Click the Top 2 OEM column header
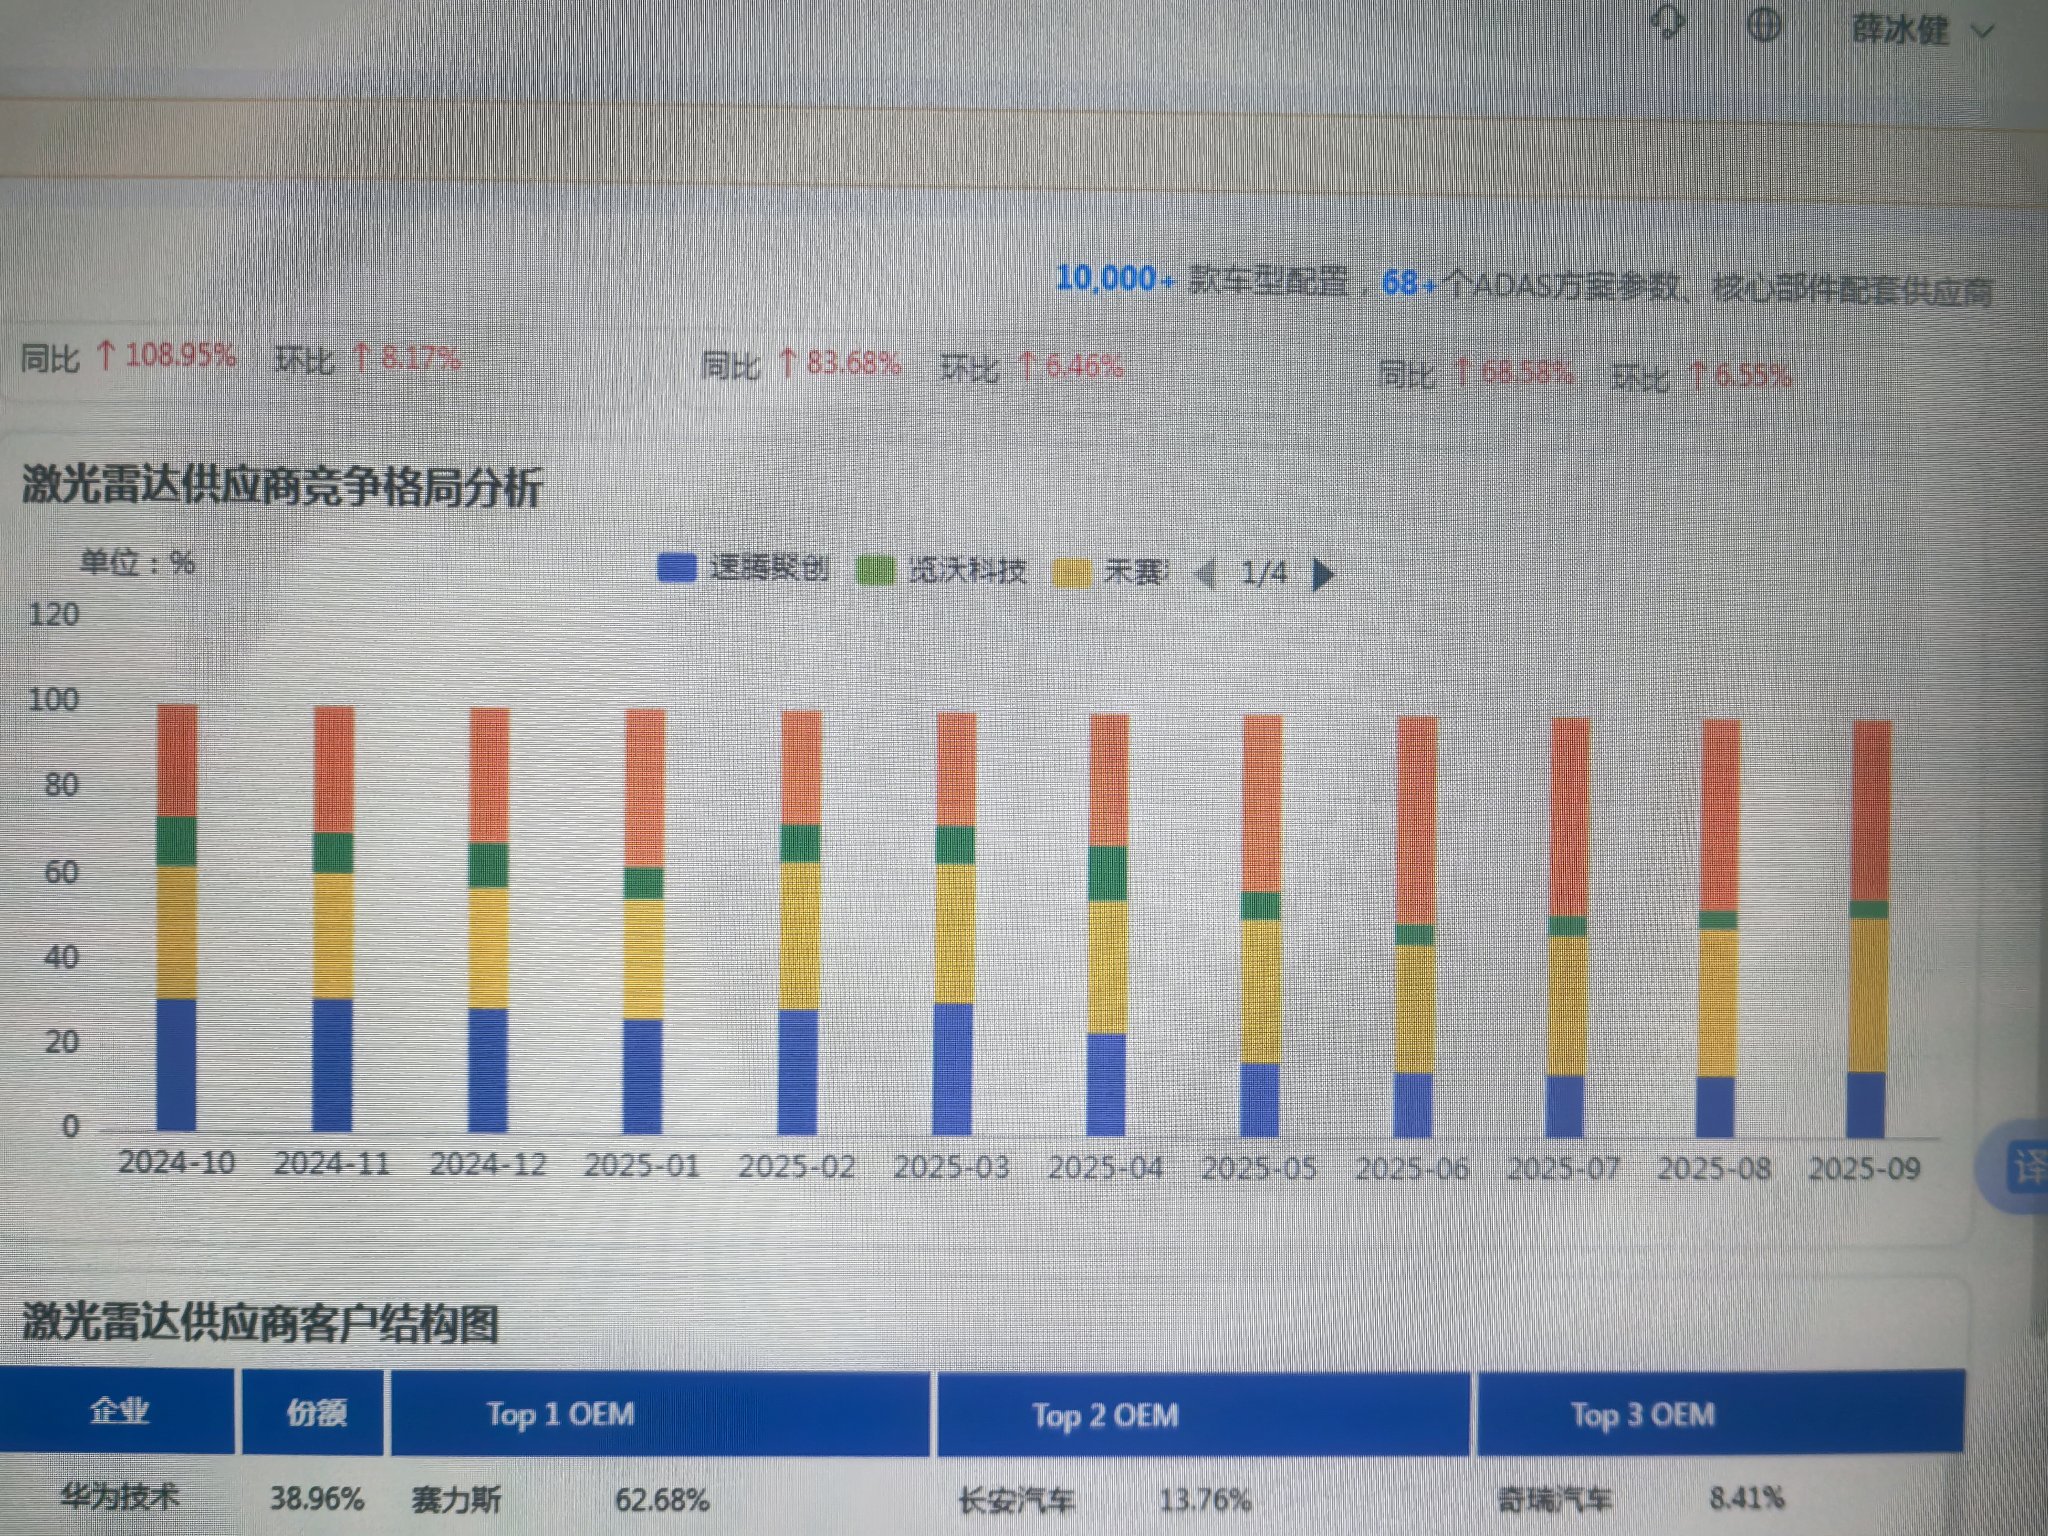The width and height of the screenshot is (2048, 1536). tap(1105, 1416)
